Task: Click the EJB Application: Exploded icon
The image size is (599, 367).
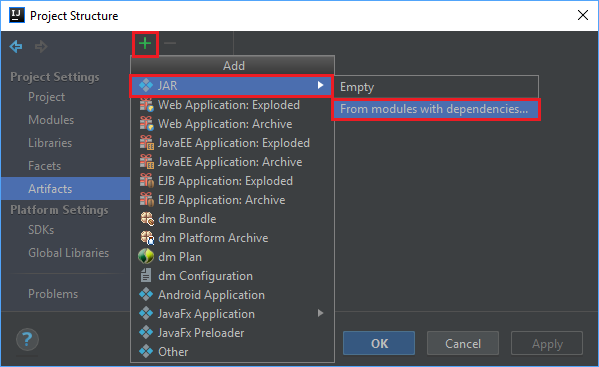Action: [146, 181]
